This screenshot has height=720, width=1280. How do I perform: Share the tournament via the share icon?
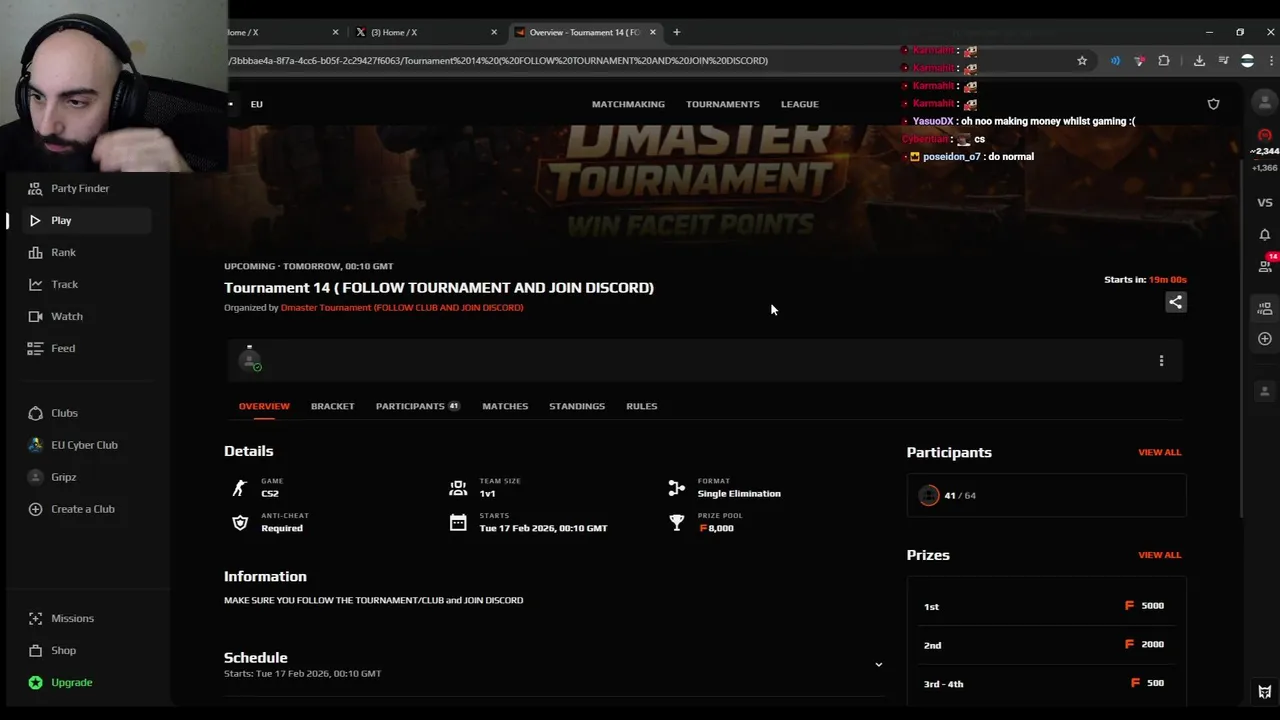point(1176,302)
